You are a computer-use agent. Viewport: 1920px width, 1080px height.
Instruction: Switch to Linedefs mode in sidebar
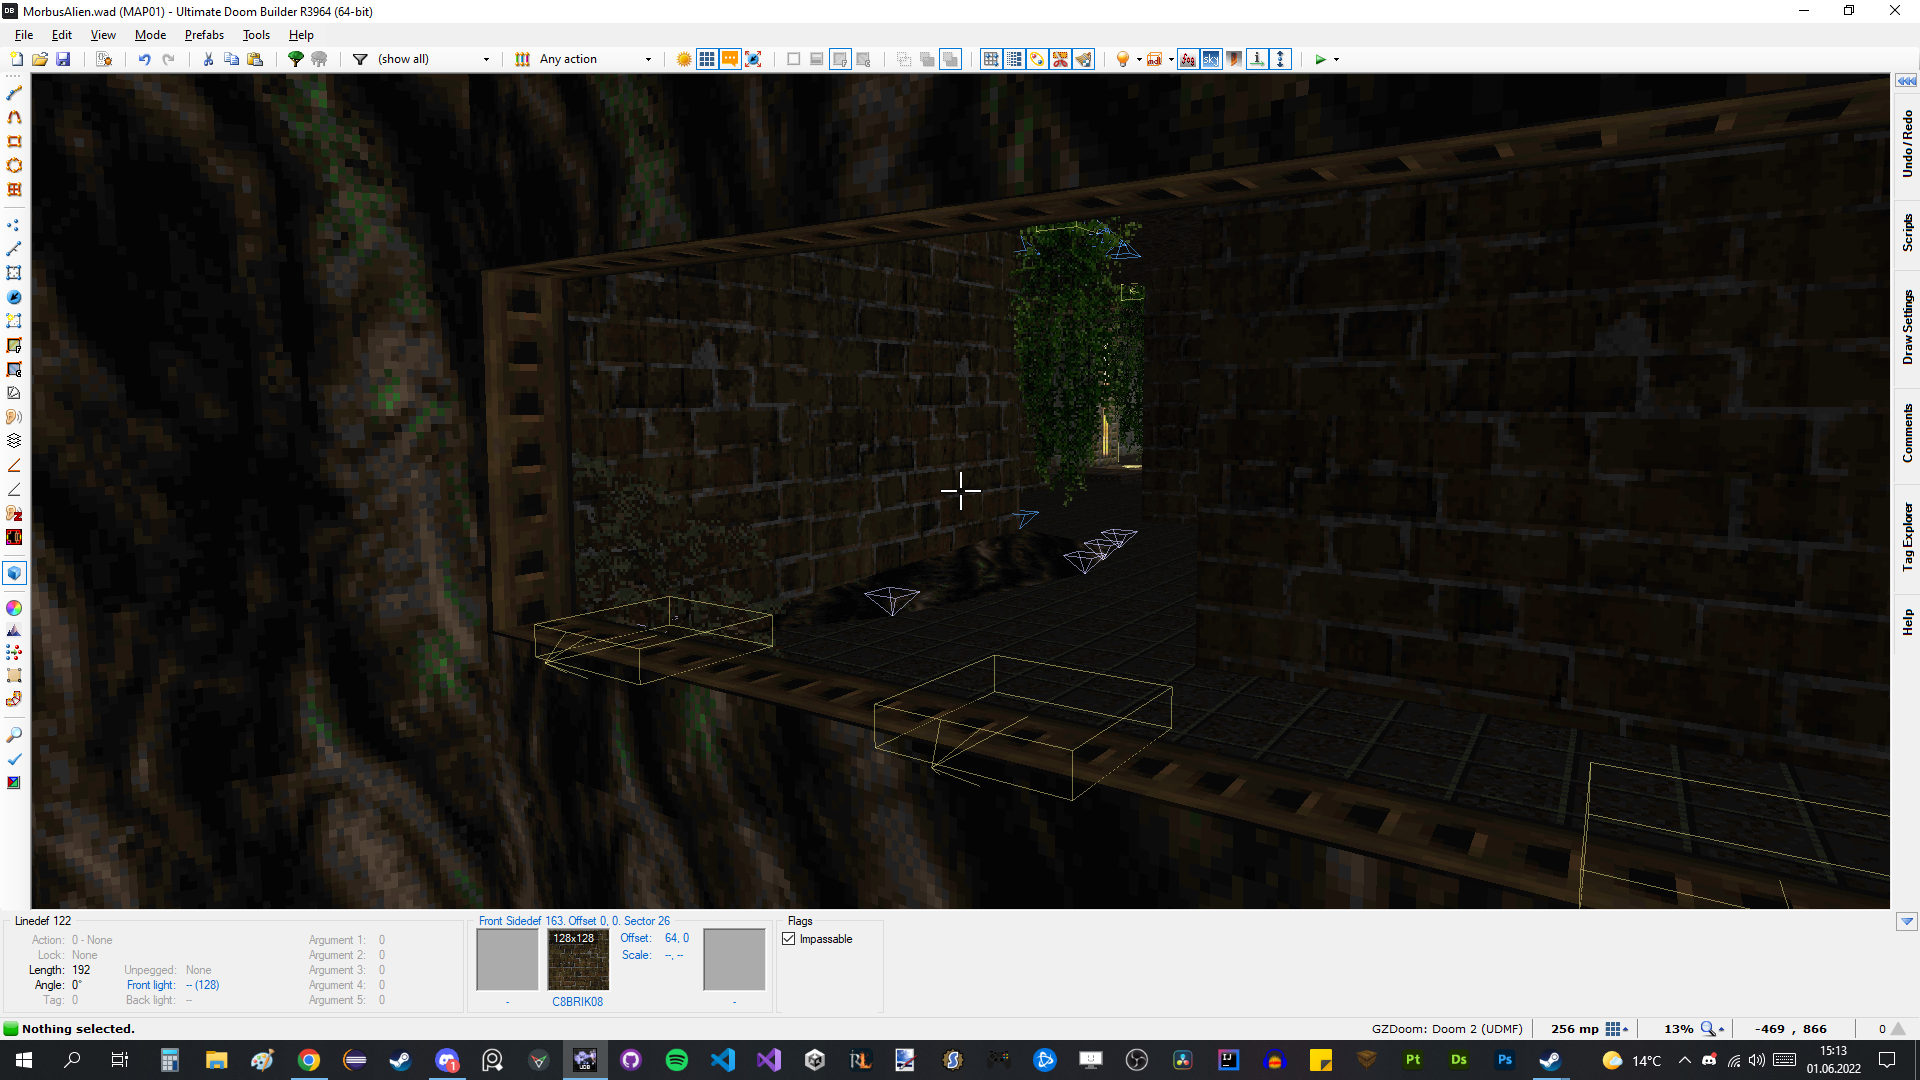pyautogui.click(x=14, y=249)
